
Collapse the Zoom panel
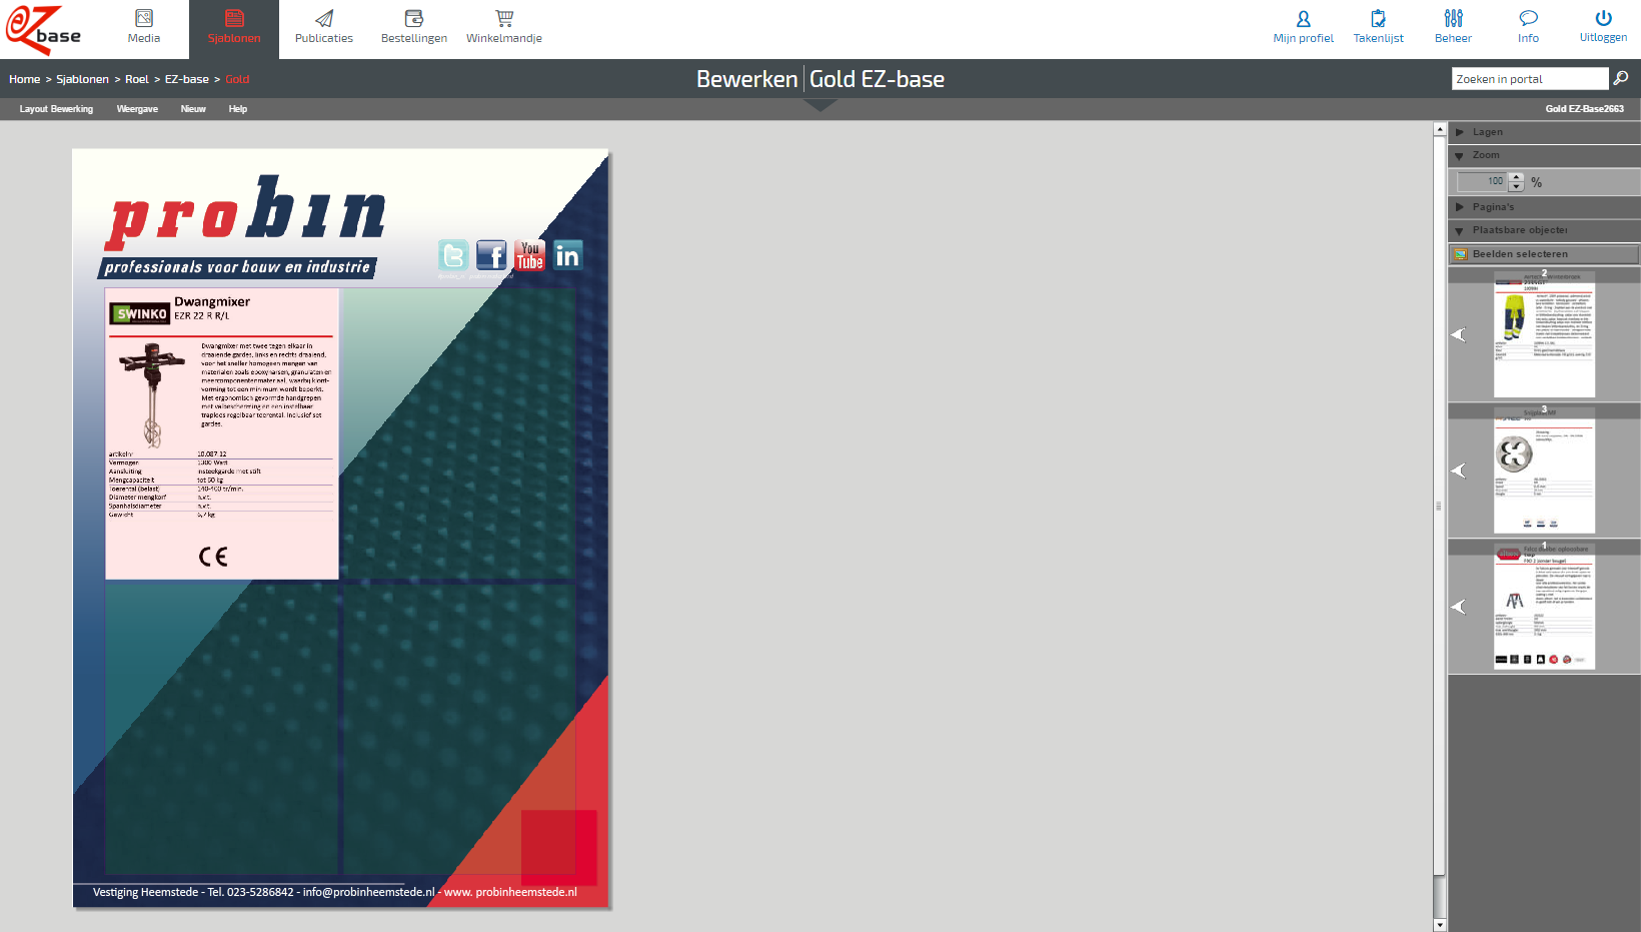pyautogui.click(x=1544, y=155)
